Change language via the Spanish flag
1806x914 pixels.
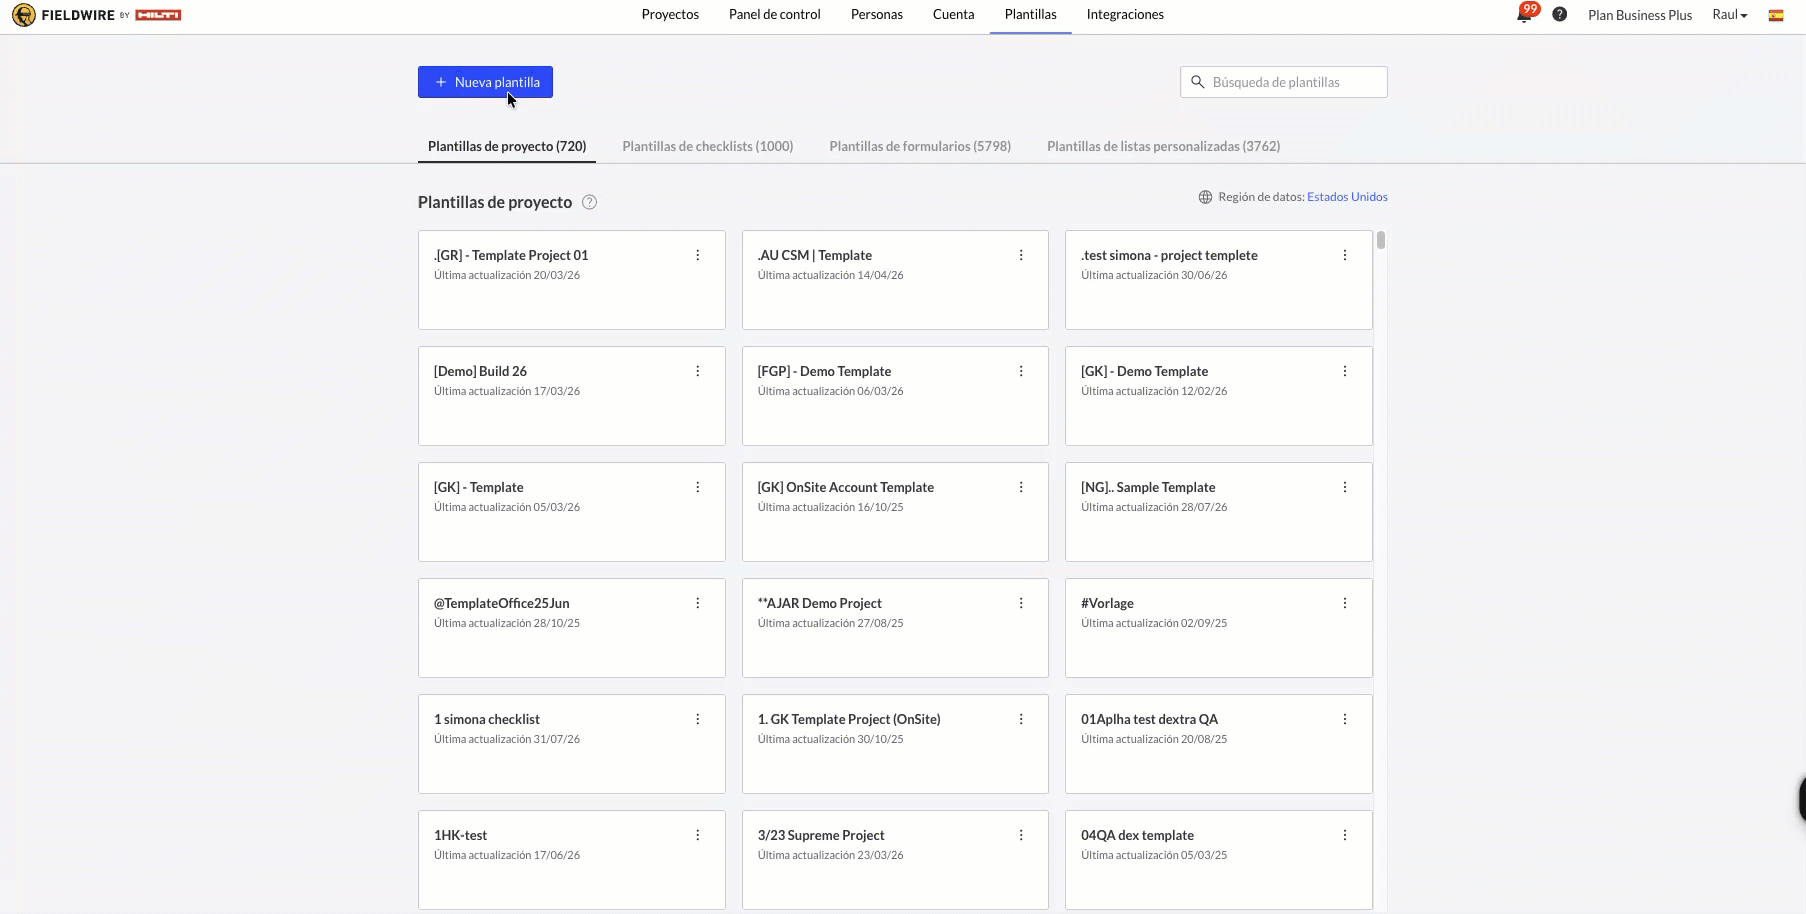pos(1776,15)
